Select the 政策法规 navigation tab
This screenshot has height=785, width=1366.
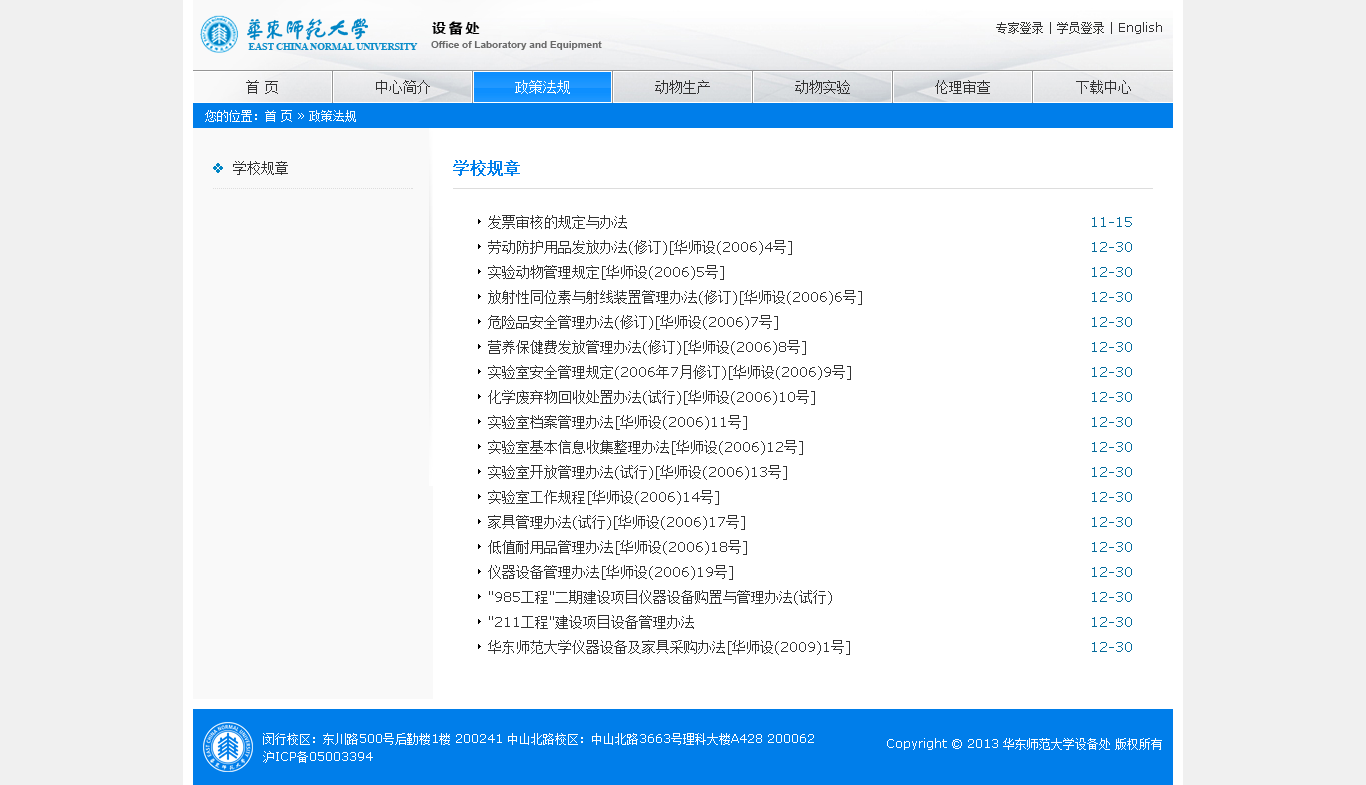[542, 87]
